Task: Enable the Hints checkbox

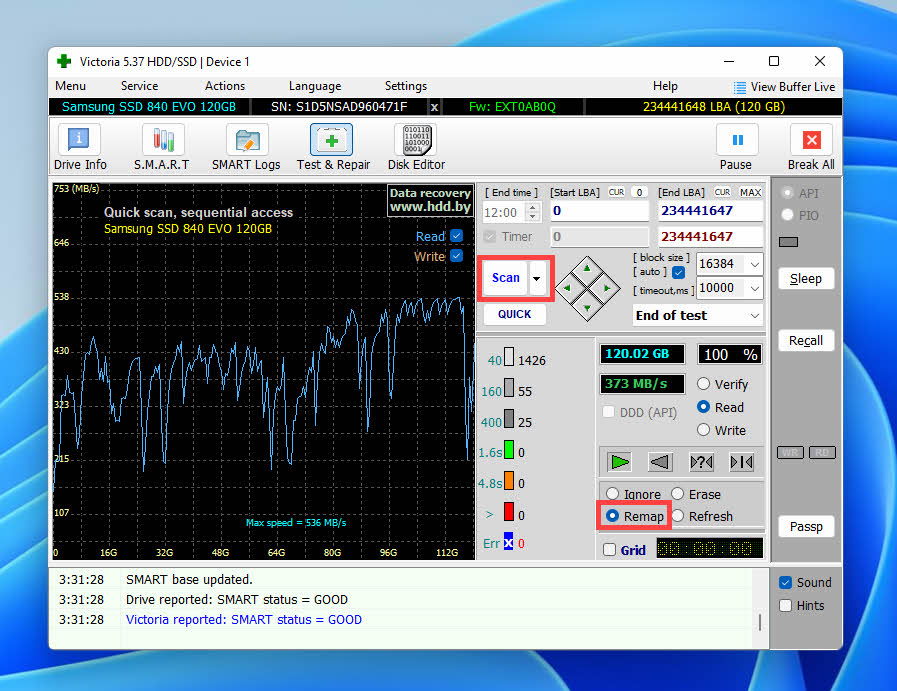Action: [x=785, y=605]
